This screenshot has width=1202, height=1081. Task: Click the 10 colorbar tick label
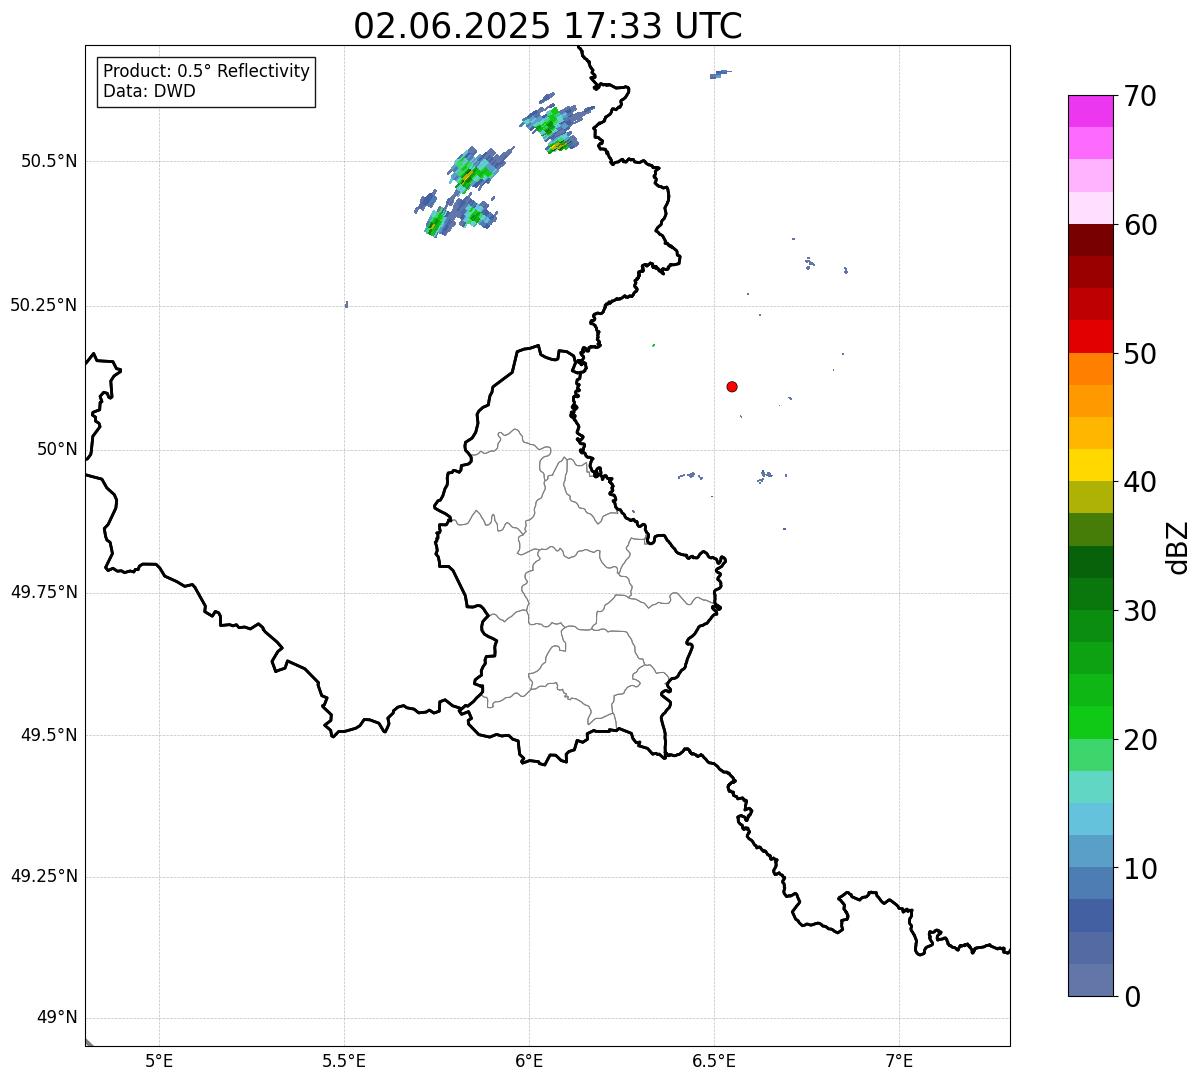point(1141,868)
